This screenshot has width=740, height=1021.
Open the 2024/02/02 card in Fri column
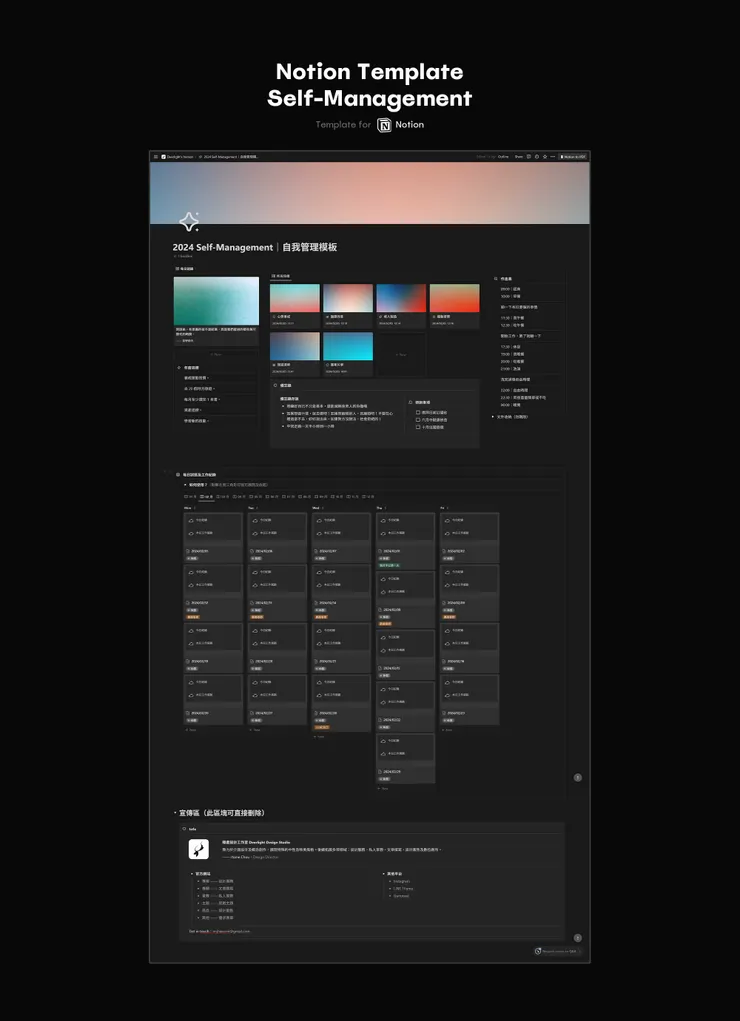click(x=469, y=537)
